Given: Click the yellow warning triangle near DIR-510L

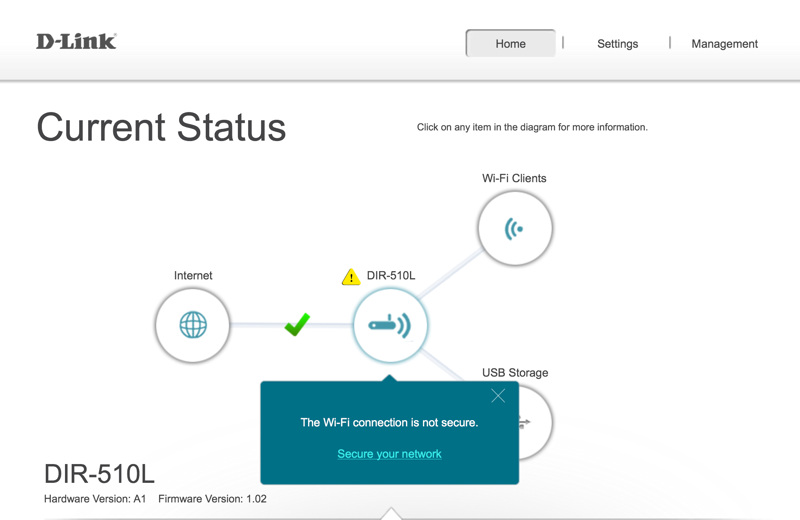Looking at the screenshot, I should [351, 277].
